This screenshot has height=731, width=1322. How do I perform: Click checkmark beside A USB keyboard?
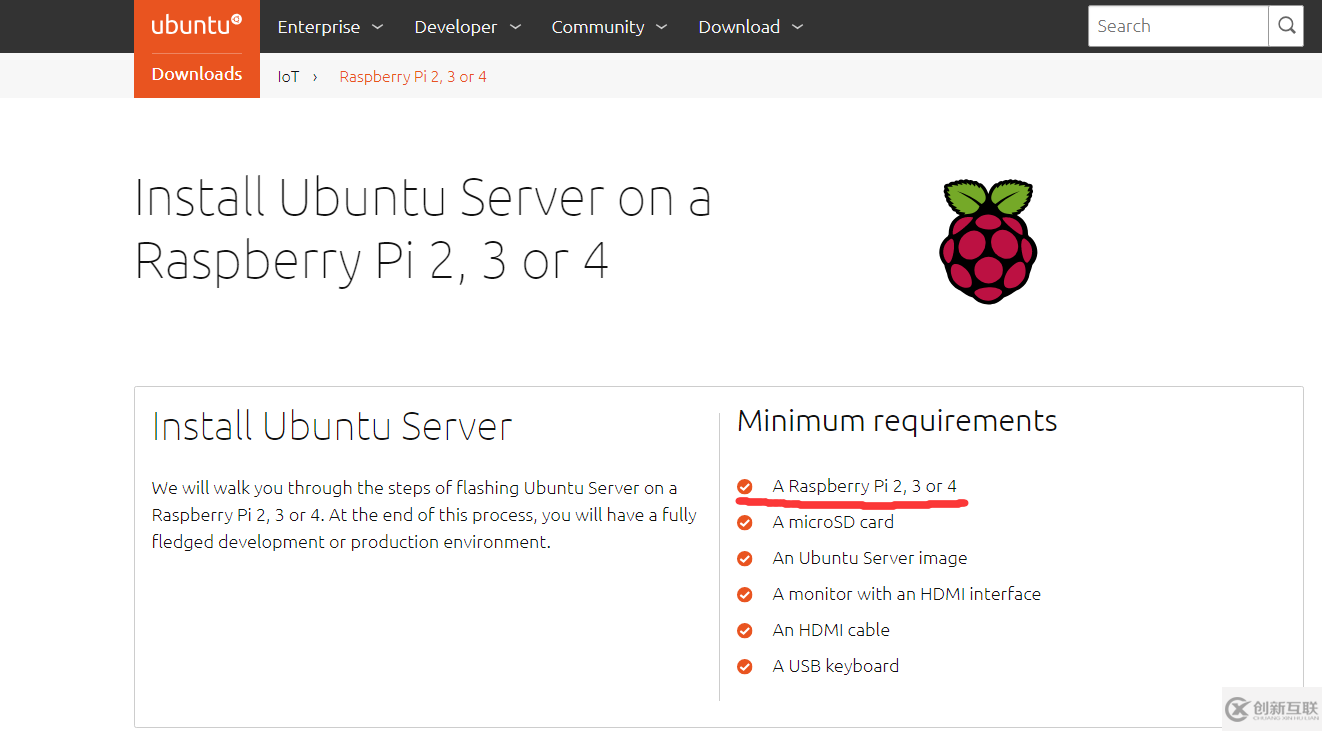745,666
